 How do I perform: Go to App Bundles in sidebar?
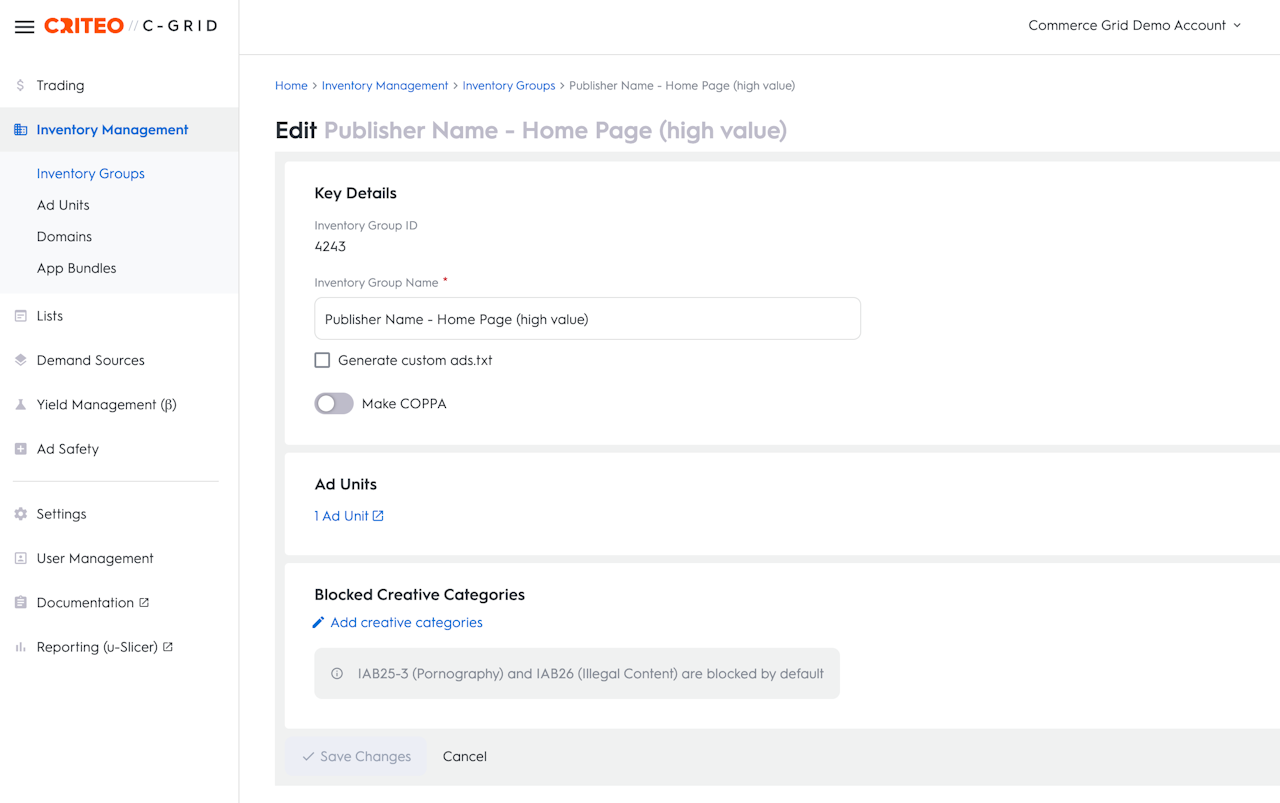pos(76,268)
